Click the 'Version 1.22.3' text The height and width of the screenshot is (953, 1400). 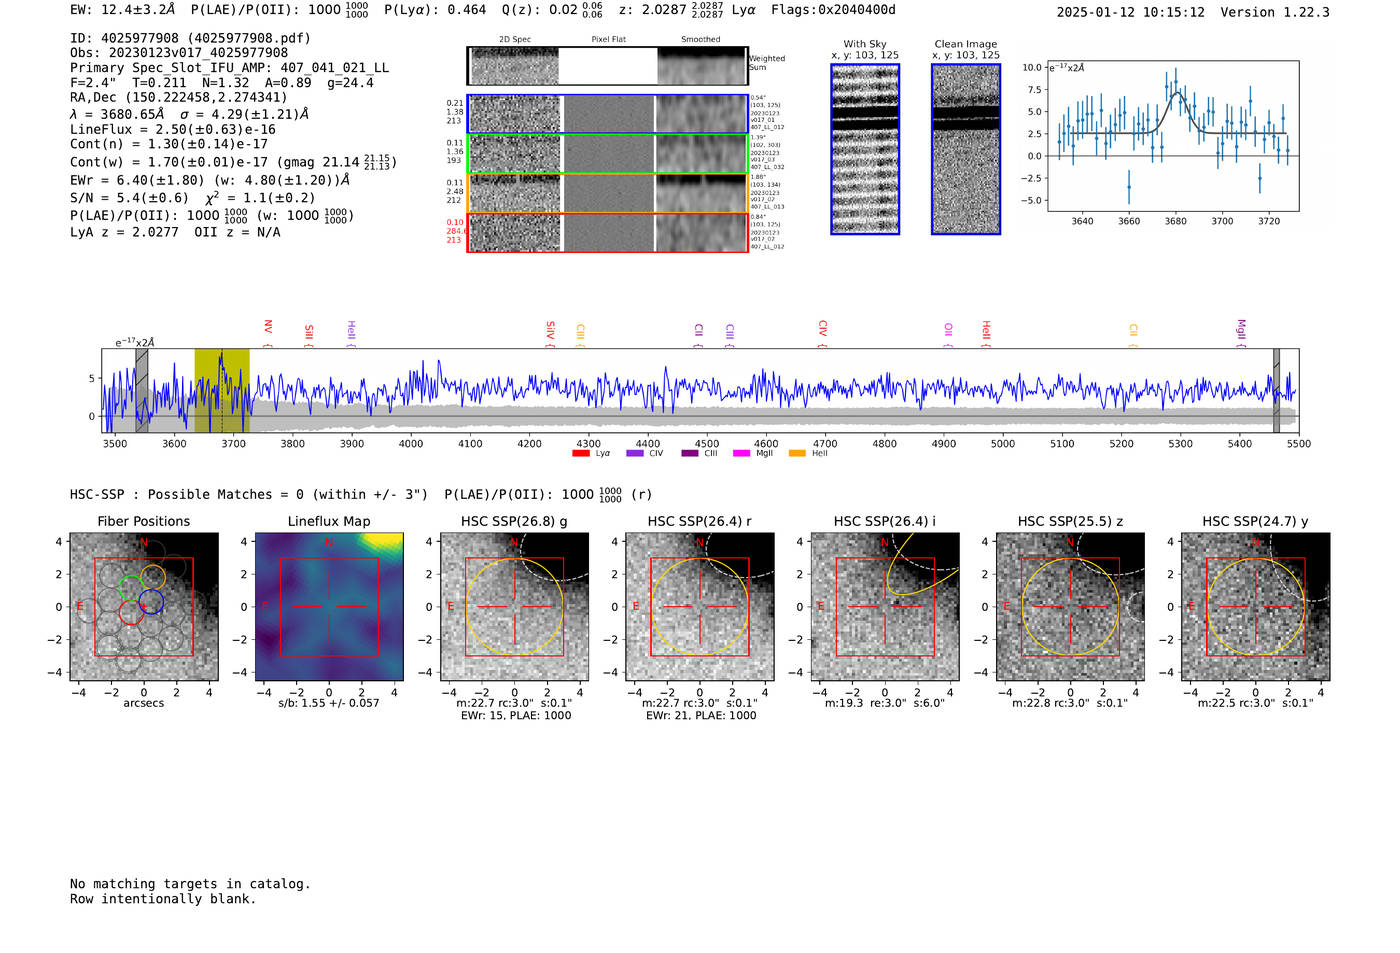[1275, 12]
